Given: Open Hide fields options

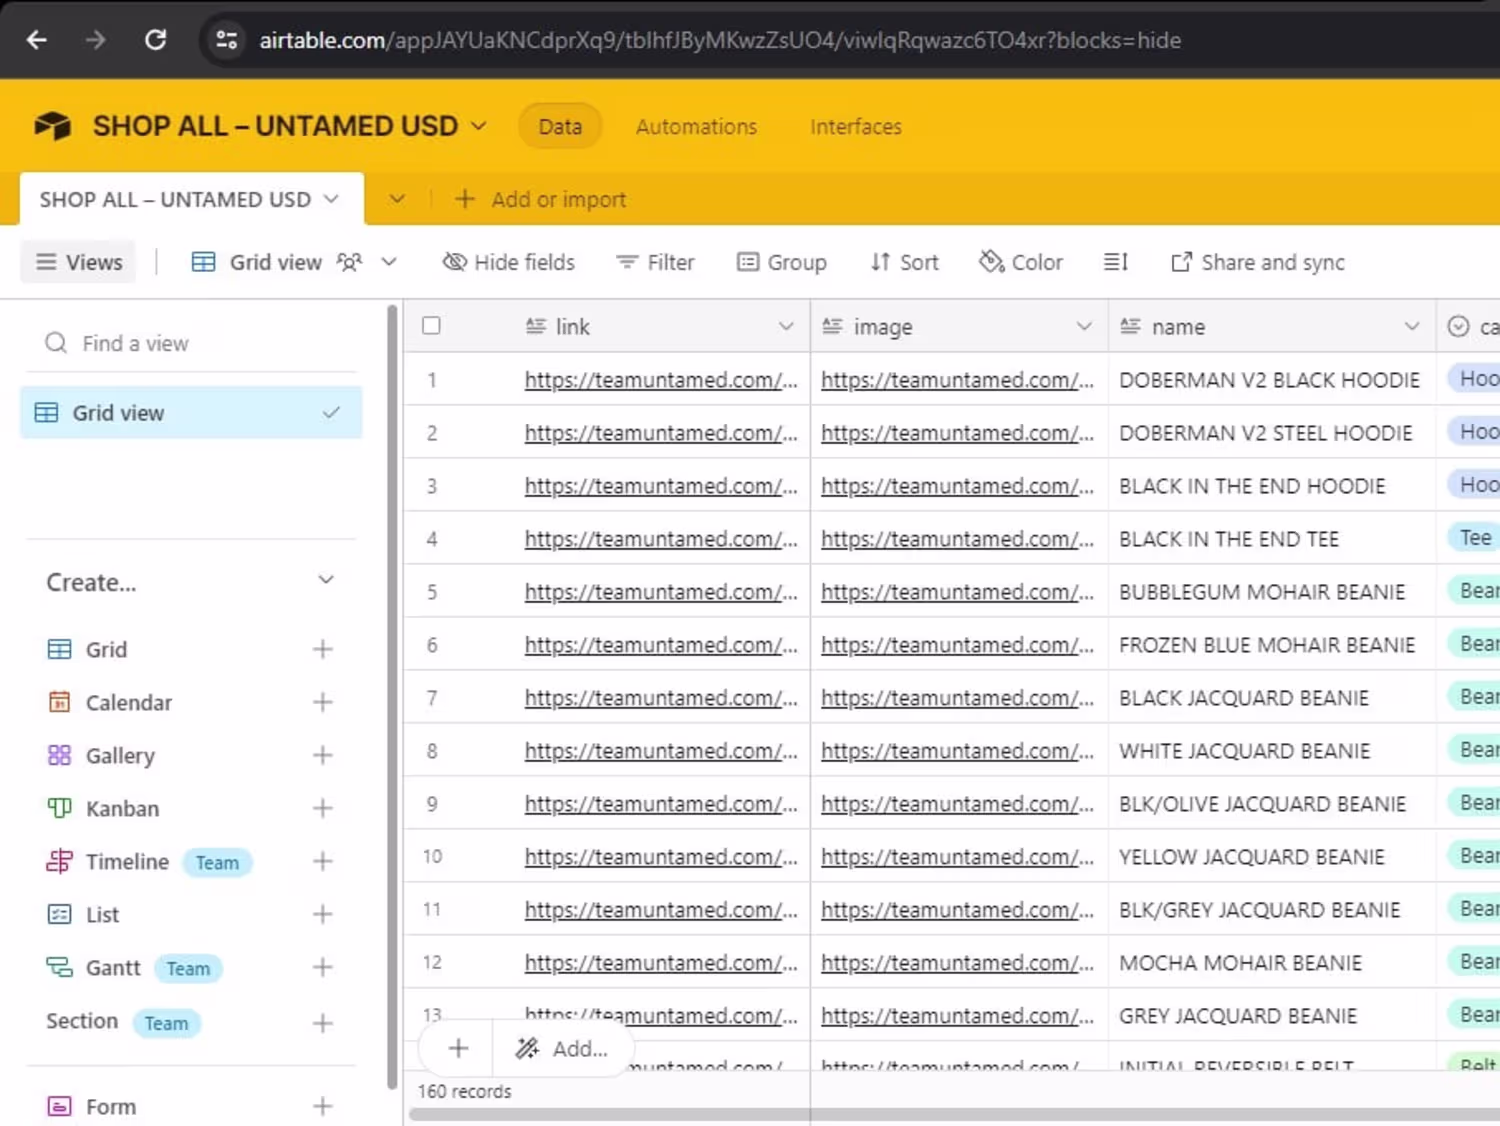Looking at the screenshot, I should 509,262.
